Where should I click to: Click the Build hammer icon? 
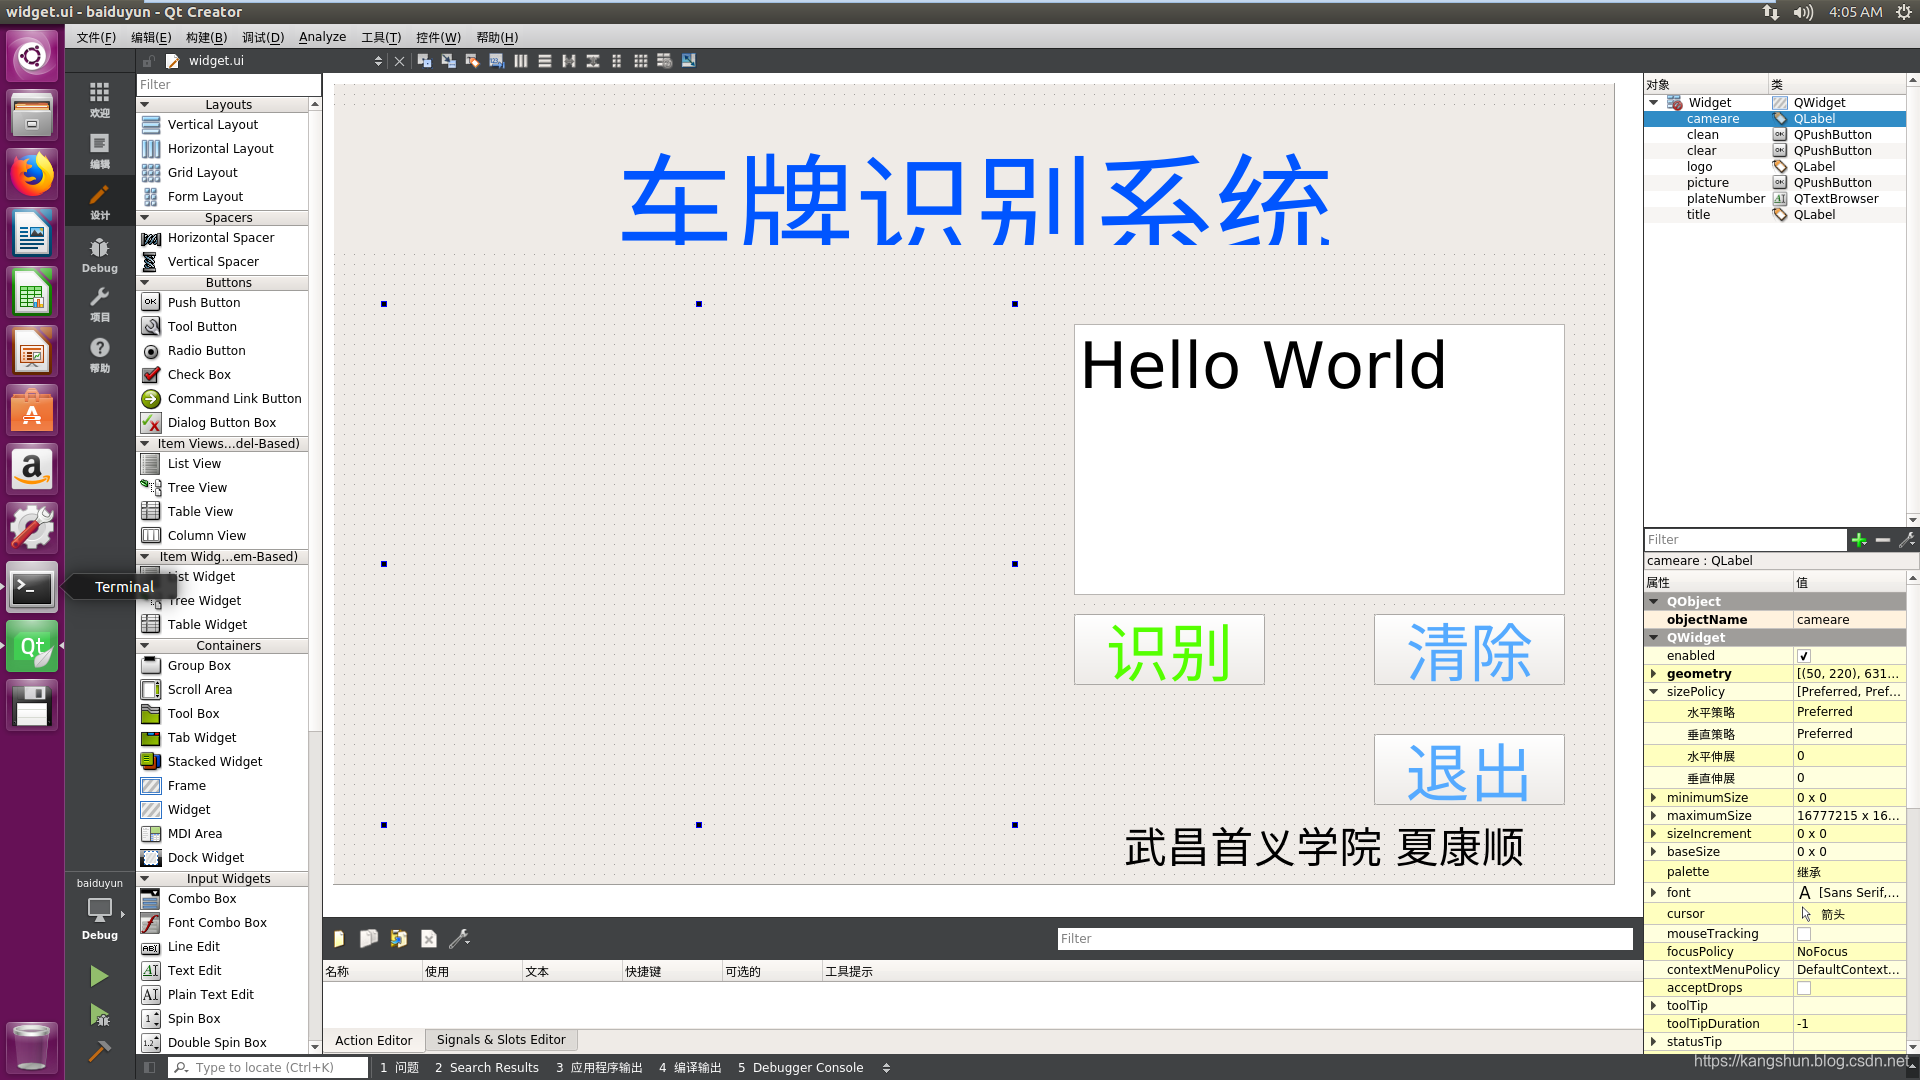pos(99,1050)
